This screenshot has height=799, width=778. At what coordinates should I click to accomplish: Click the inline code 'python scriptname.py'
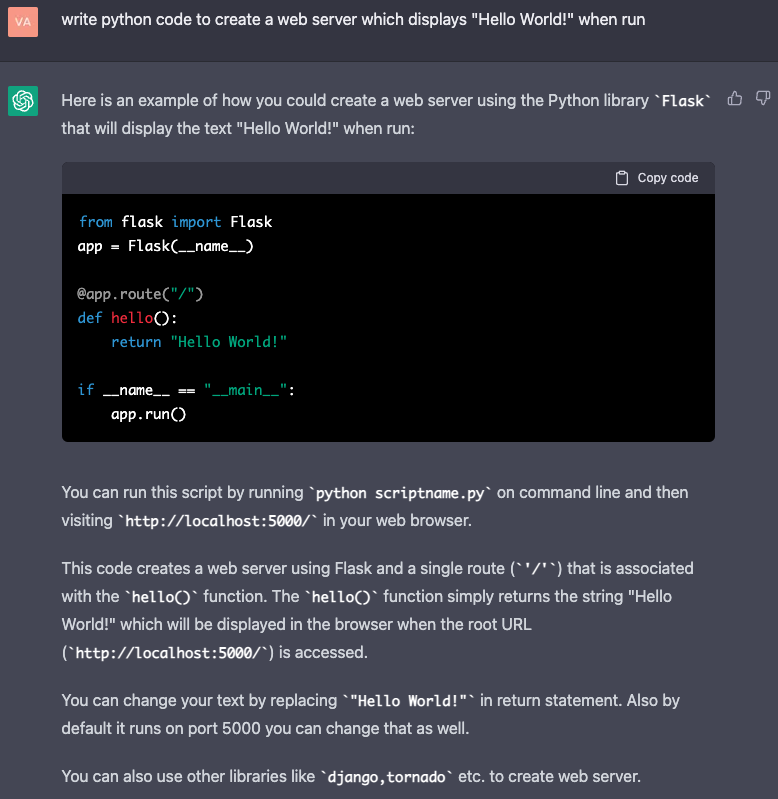[x=400, y=493]
